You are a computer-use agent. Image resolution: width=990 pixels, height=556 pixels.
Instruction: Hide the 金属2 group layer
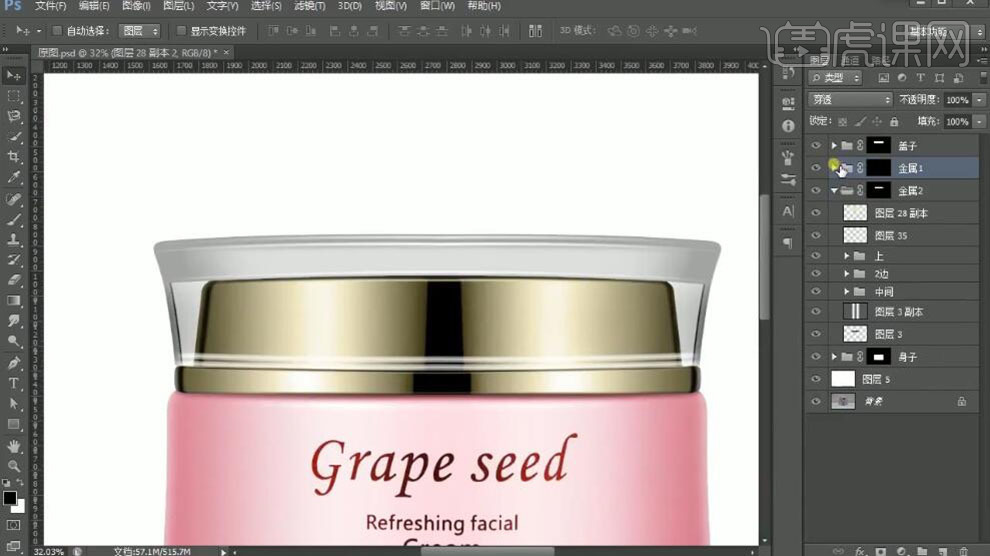(816, 191)
